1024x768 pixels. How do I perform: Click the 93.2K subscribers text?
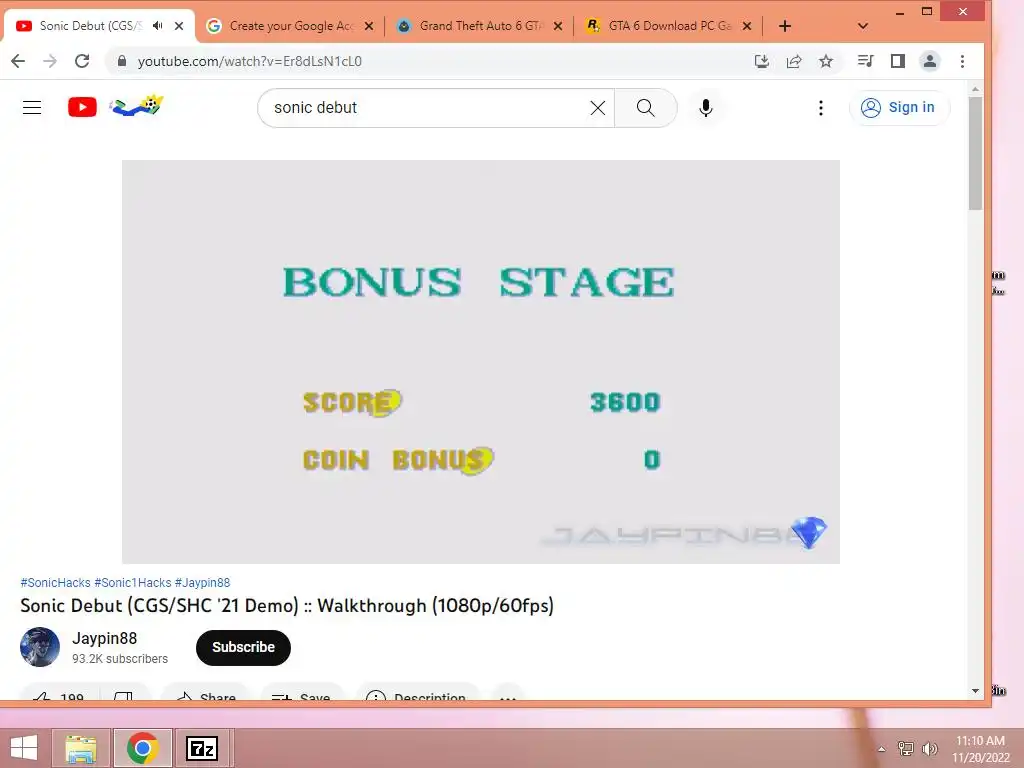tap(120, 659)
